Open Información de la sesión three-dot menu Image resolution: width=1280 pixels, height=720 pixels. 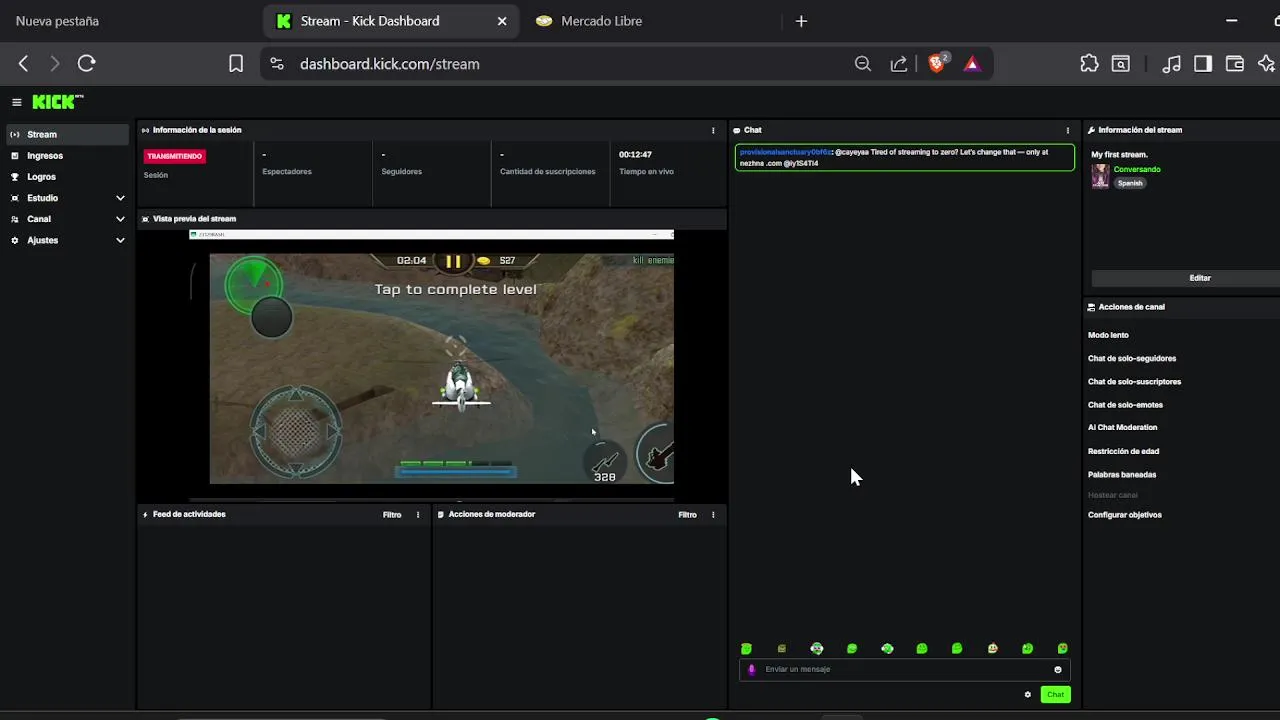[713, 130]
